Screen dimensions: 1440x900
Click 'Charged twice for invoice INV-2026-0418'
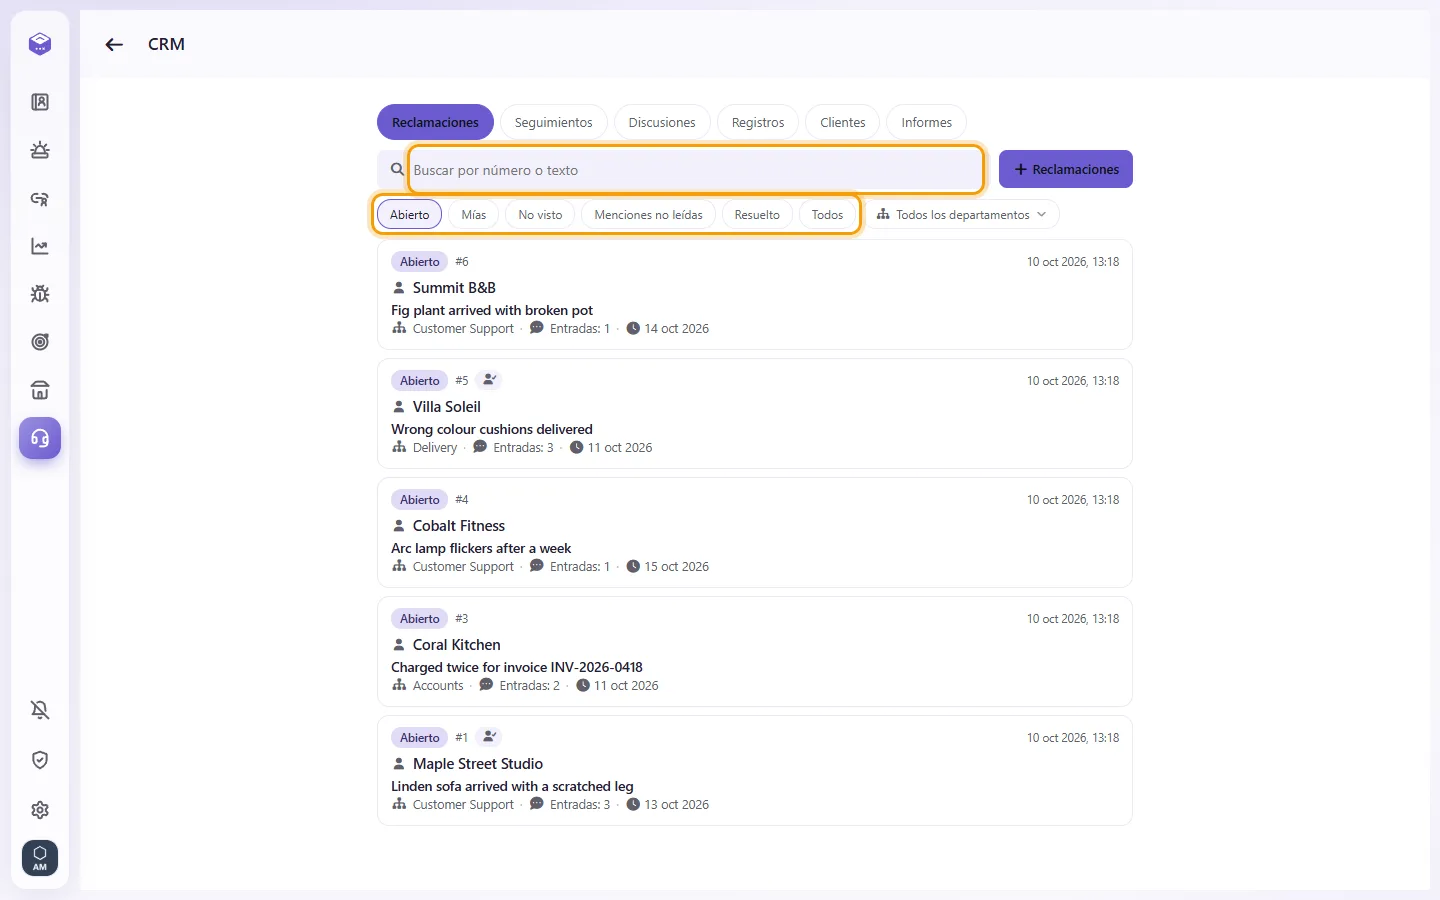(517, 667)
